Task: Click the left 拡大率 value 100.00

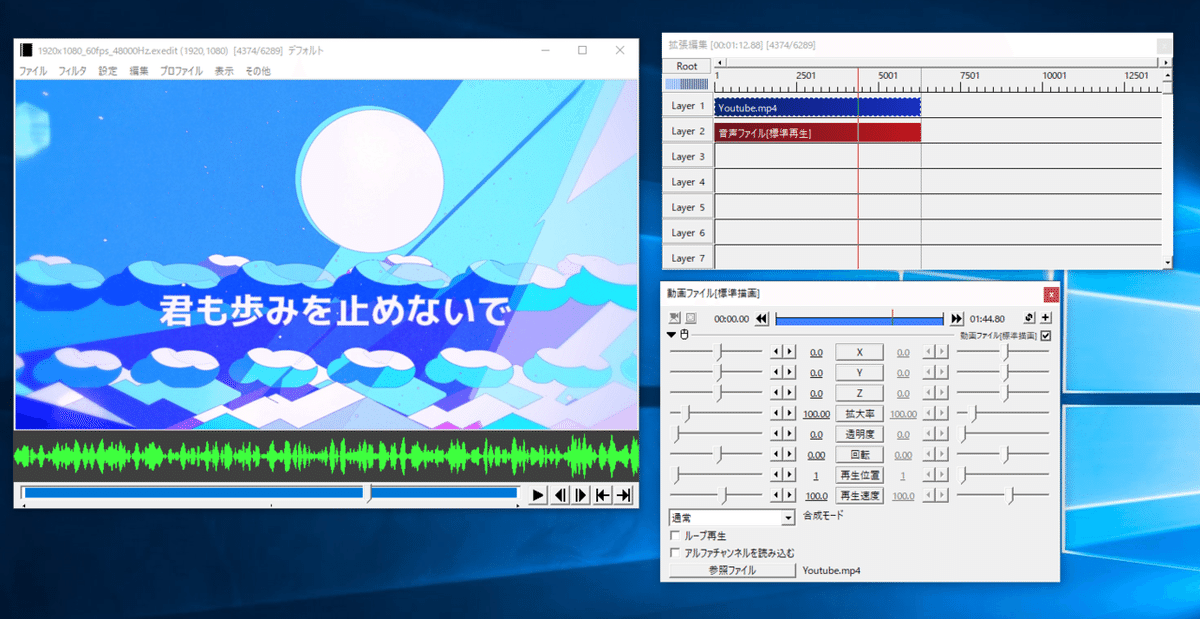Action: click(x=817, y=414)
